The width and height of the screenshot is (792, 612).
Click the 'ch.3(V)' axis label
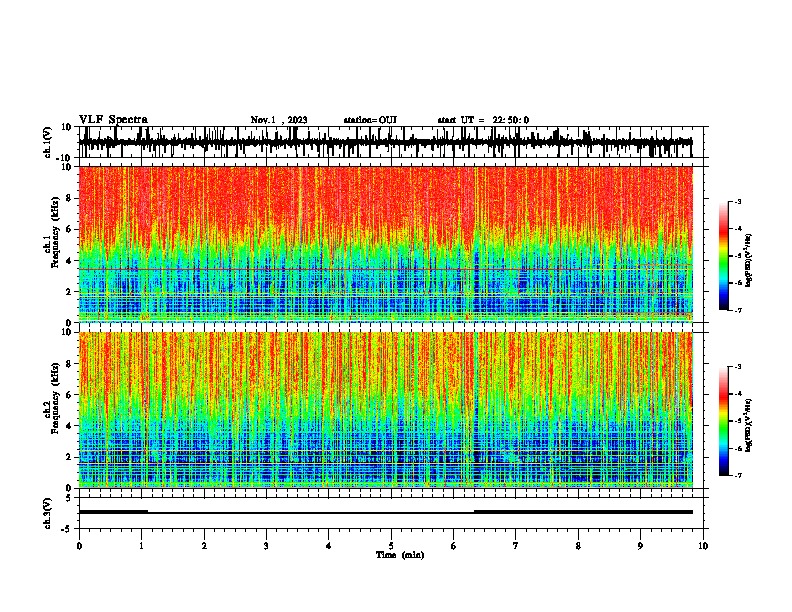[48, 514]
